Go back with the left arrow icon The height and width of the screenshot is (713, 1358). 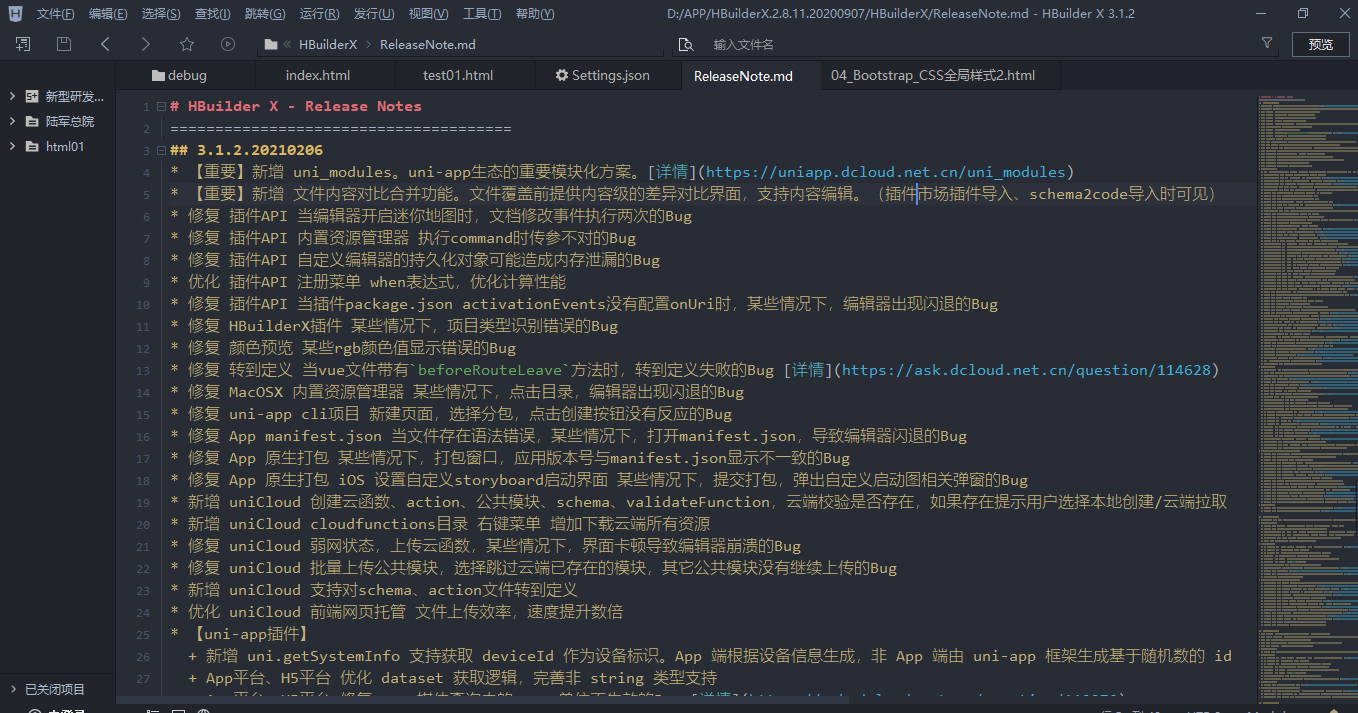coord(105,44)
